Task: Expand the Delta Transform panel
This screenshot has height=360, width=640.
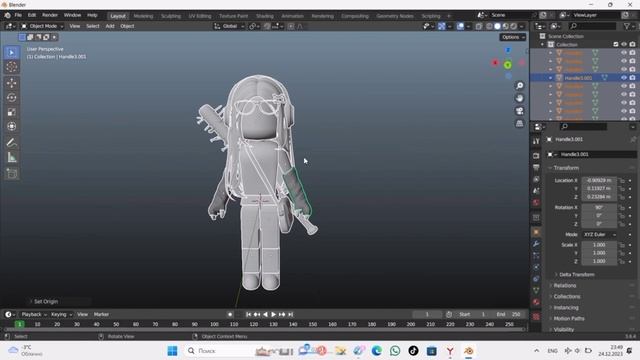Action: [576, 275]
